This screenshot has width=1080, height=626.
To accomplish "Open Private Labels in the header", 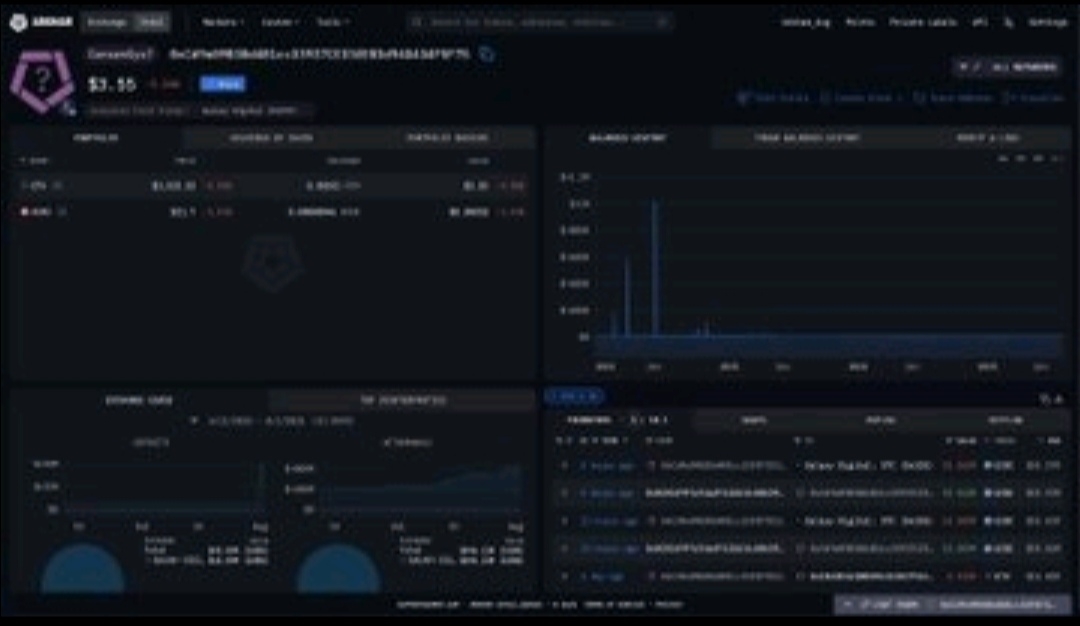I will [x=922, y=22].
